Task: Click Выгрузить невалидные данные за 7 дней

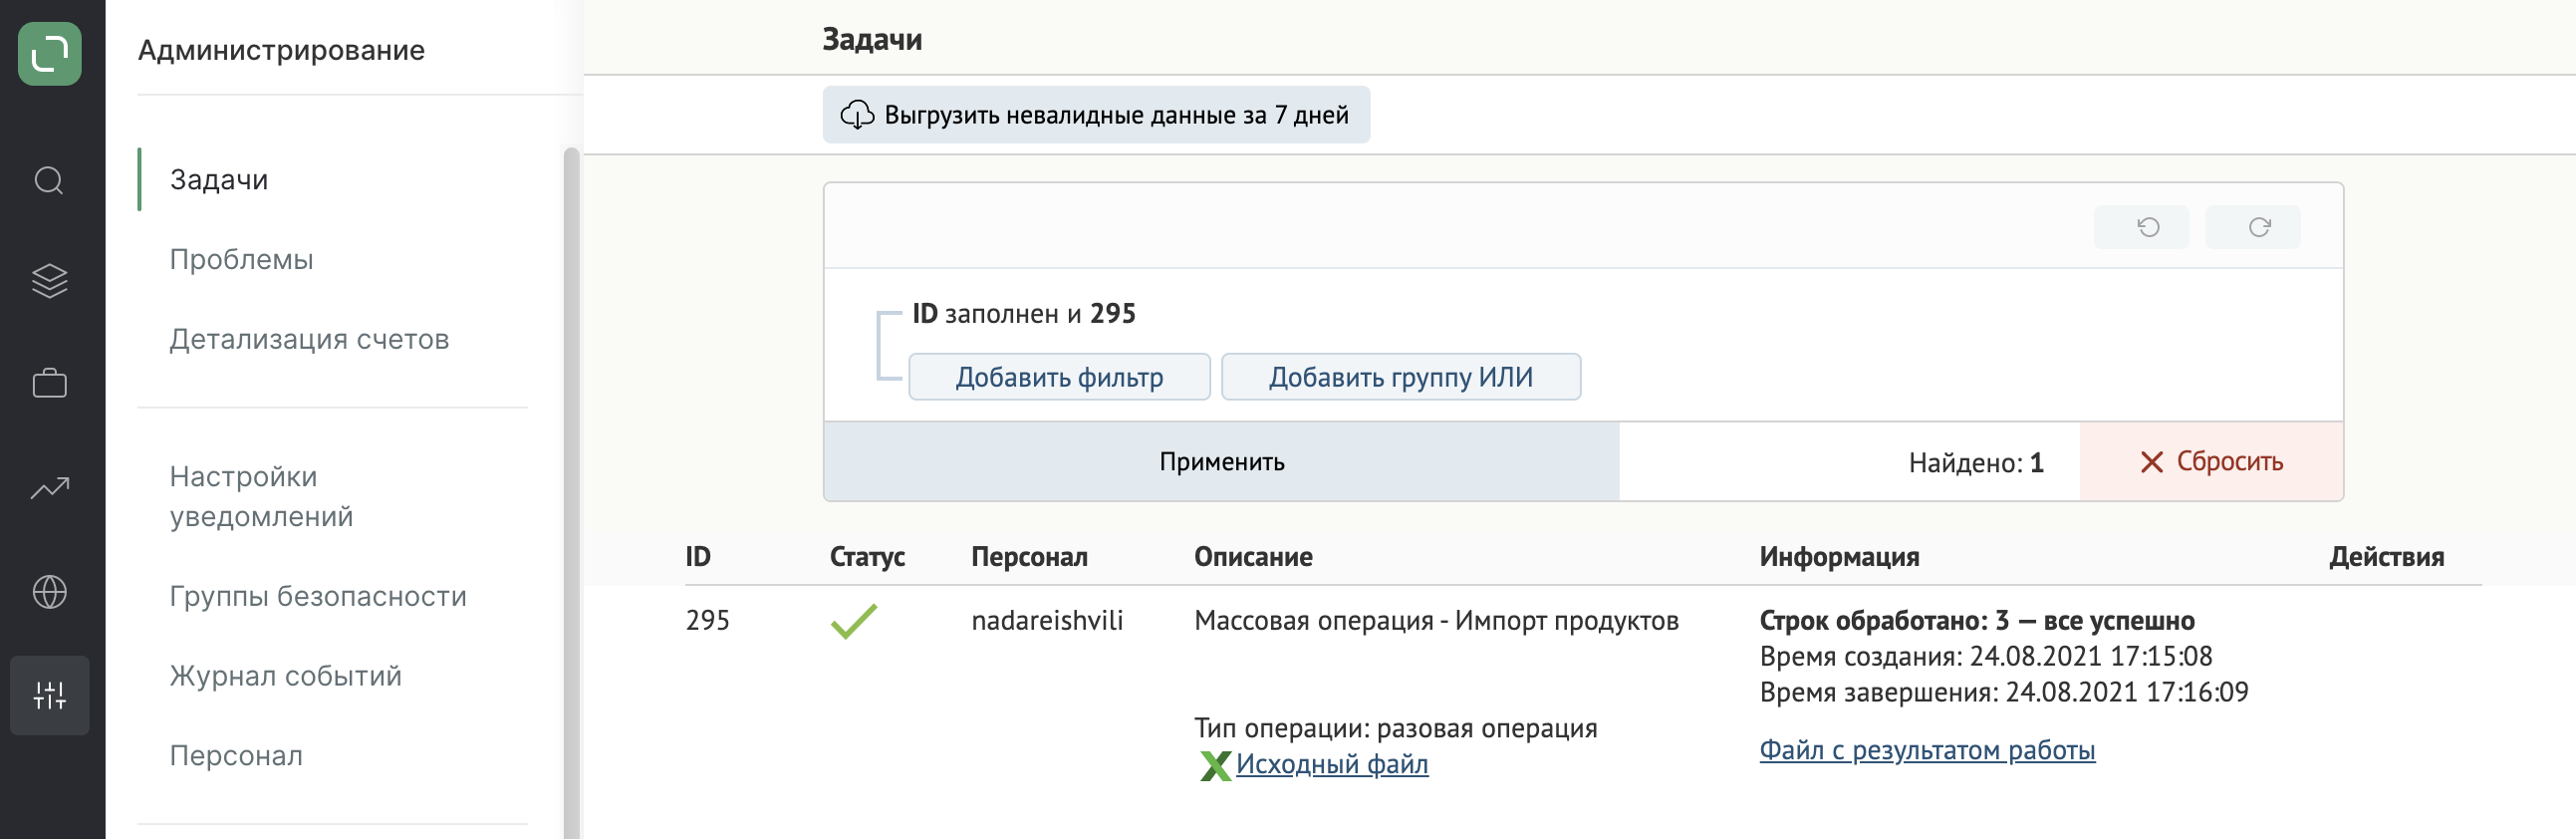Action: point(1096,115)
